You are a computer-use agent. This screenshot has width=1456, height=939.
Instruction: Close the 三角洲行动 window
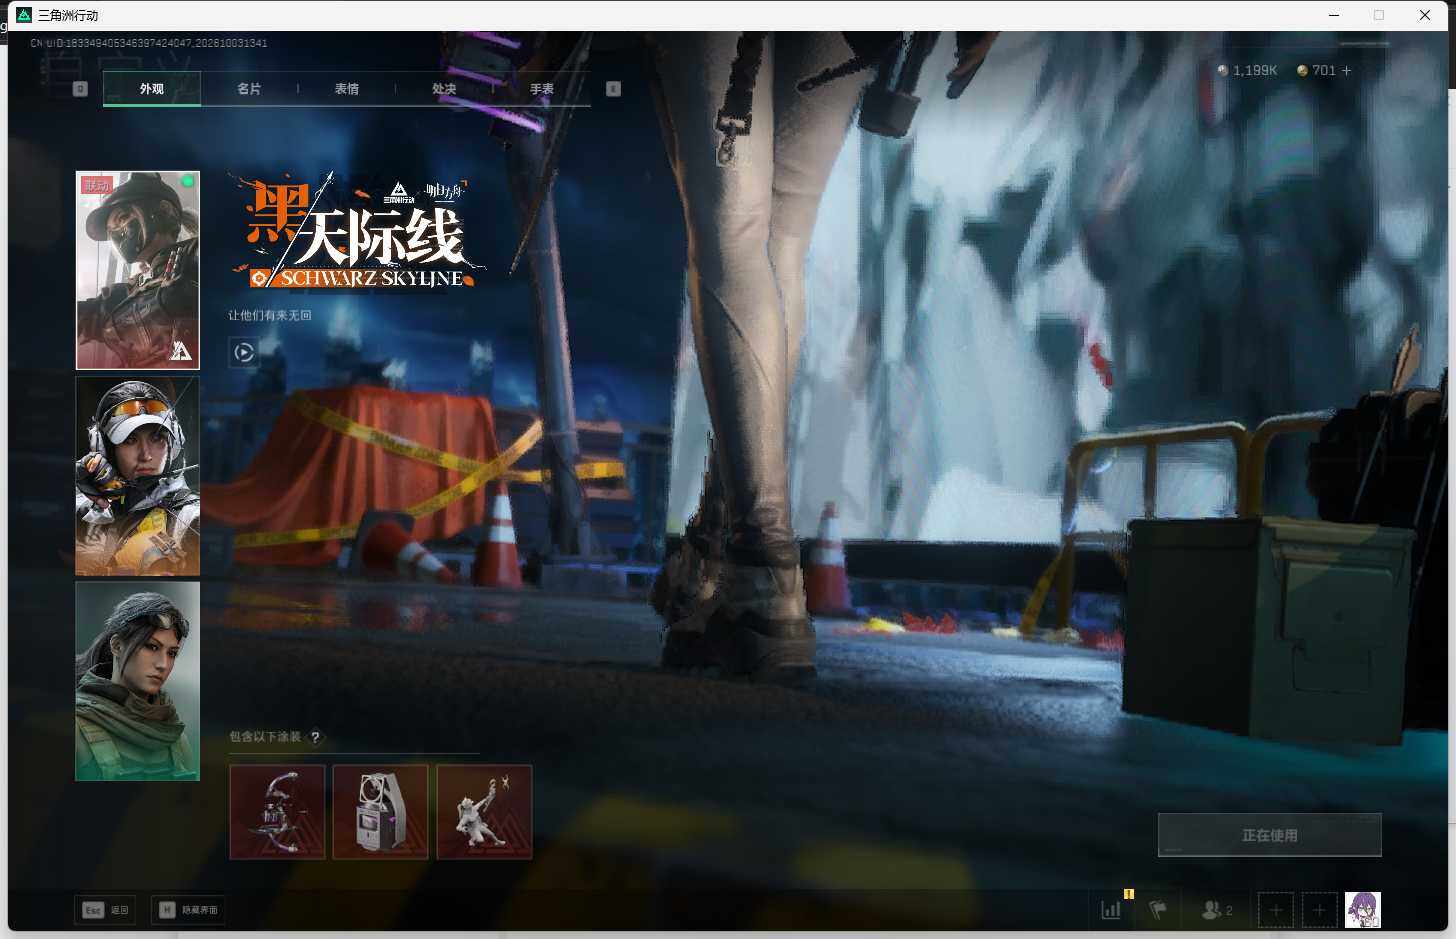tap(1425, 15)
